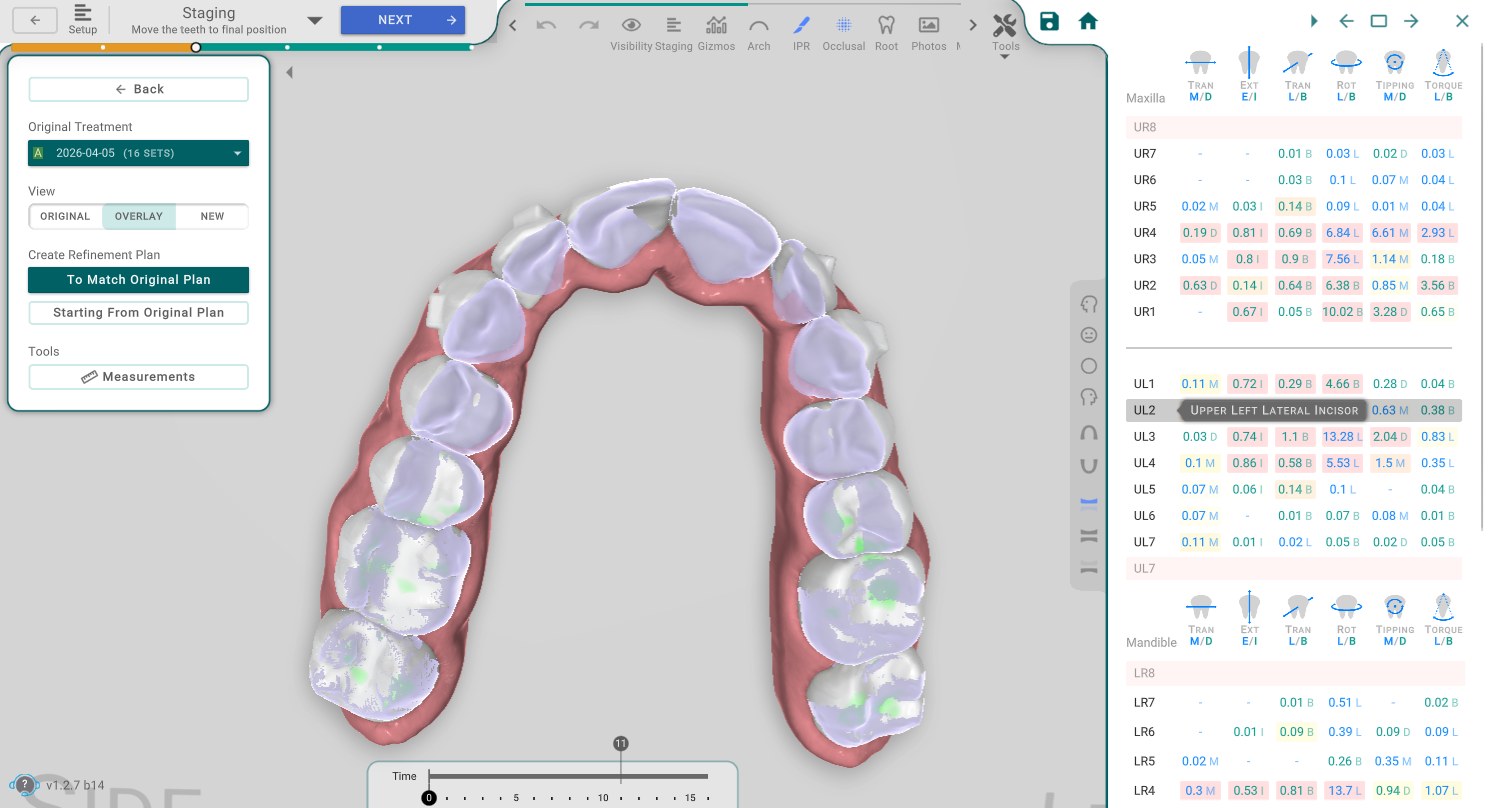This screenshot has width=1488, height=808.
Task: Choose the upper arch occlusal view icon
Action: pos(1089,432)
